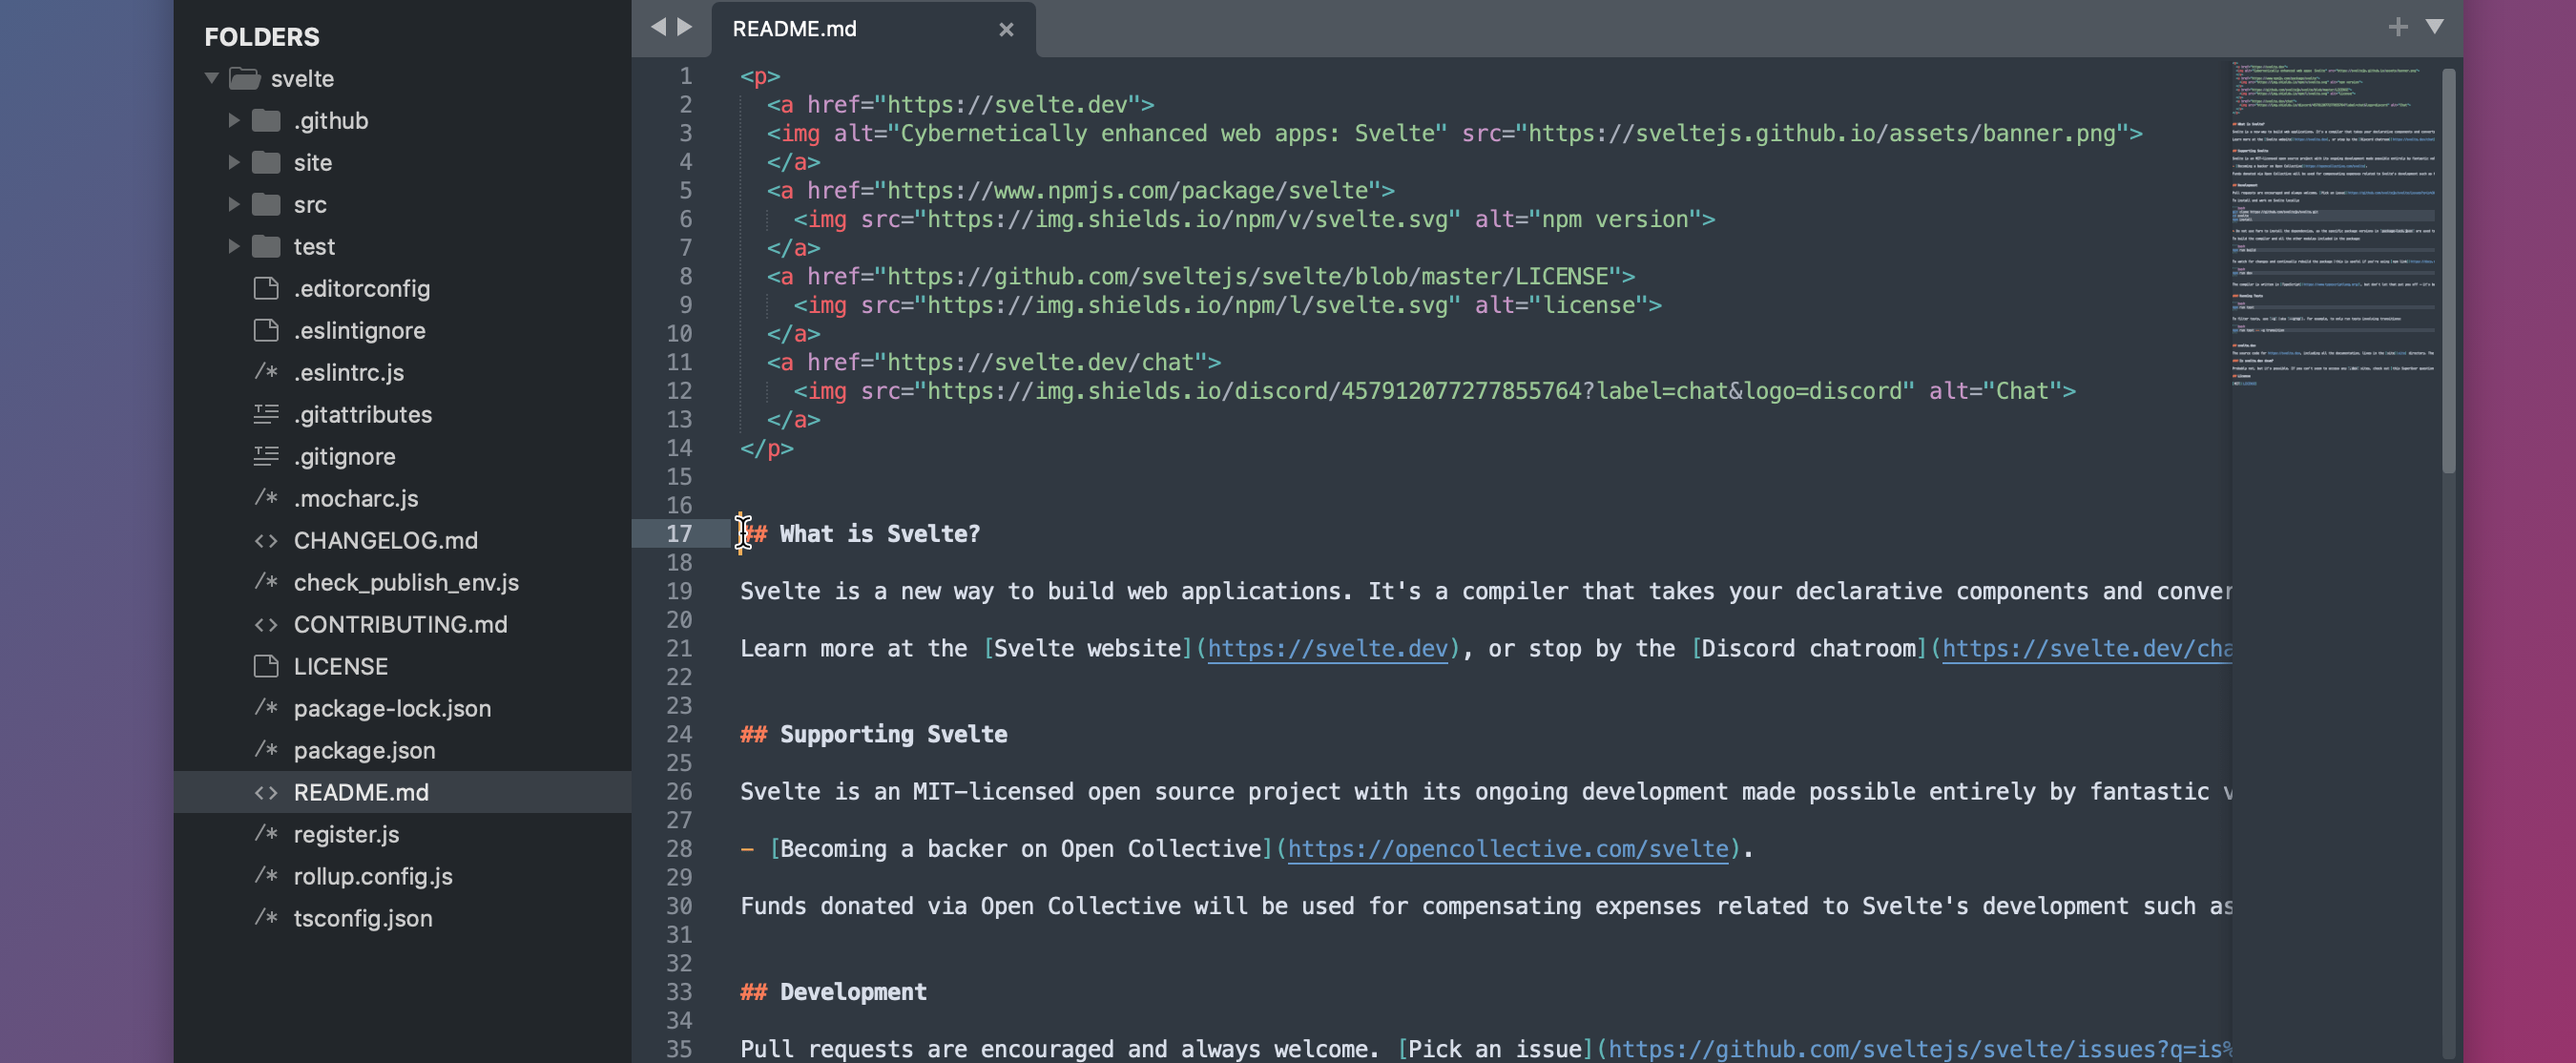Add a new tab with plus icon

pyautogui.click(x=2397, y=27)
